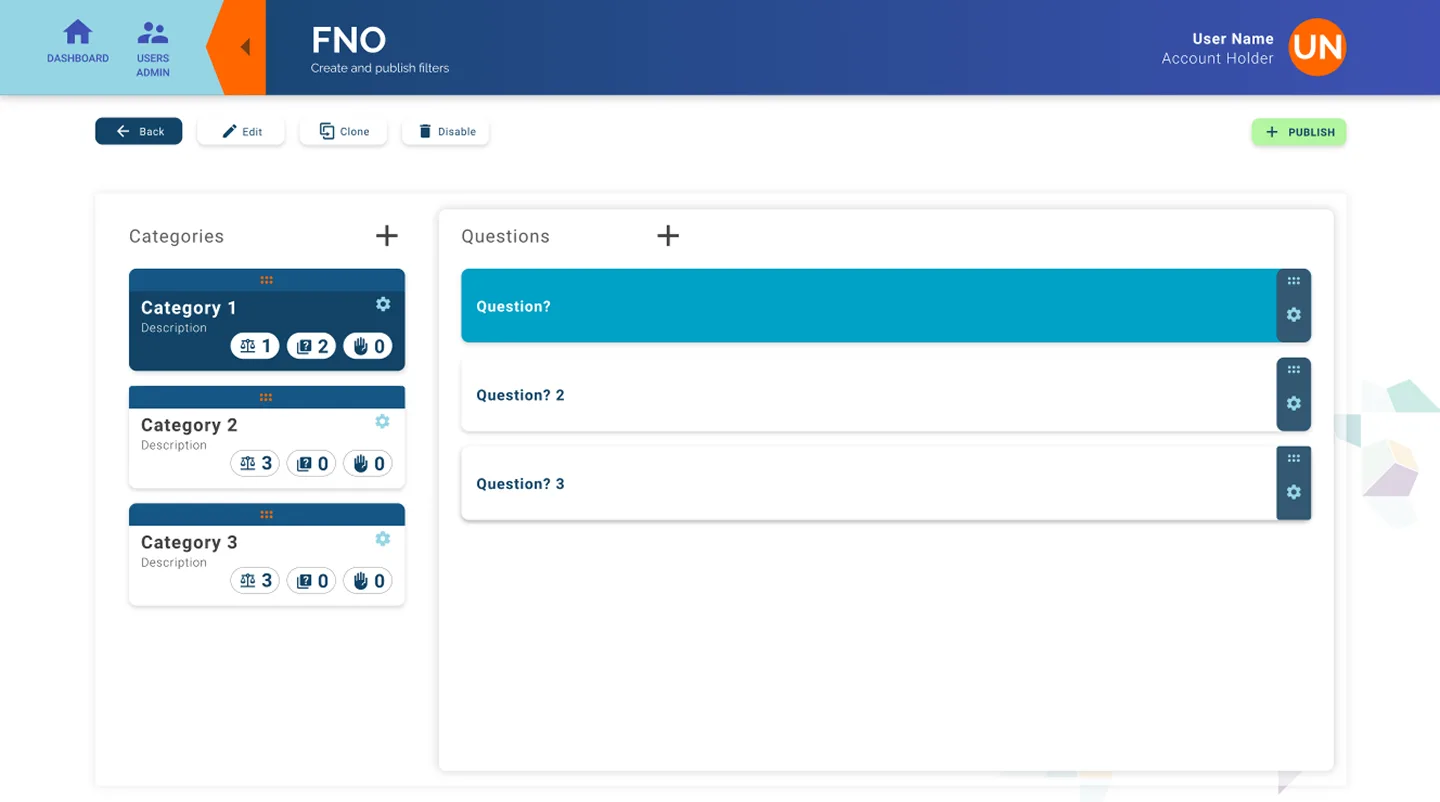Screen dimensions: 1440x802
Task: Add a new question with plus icon
Action: [668, 236]
